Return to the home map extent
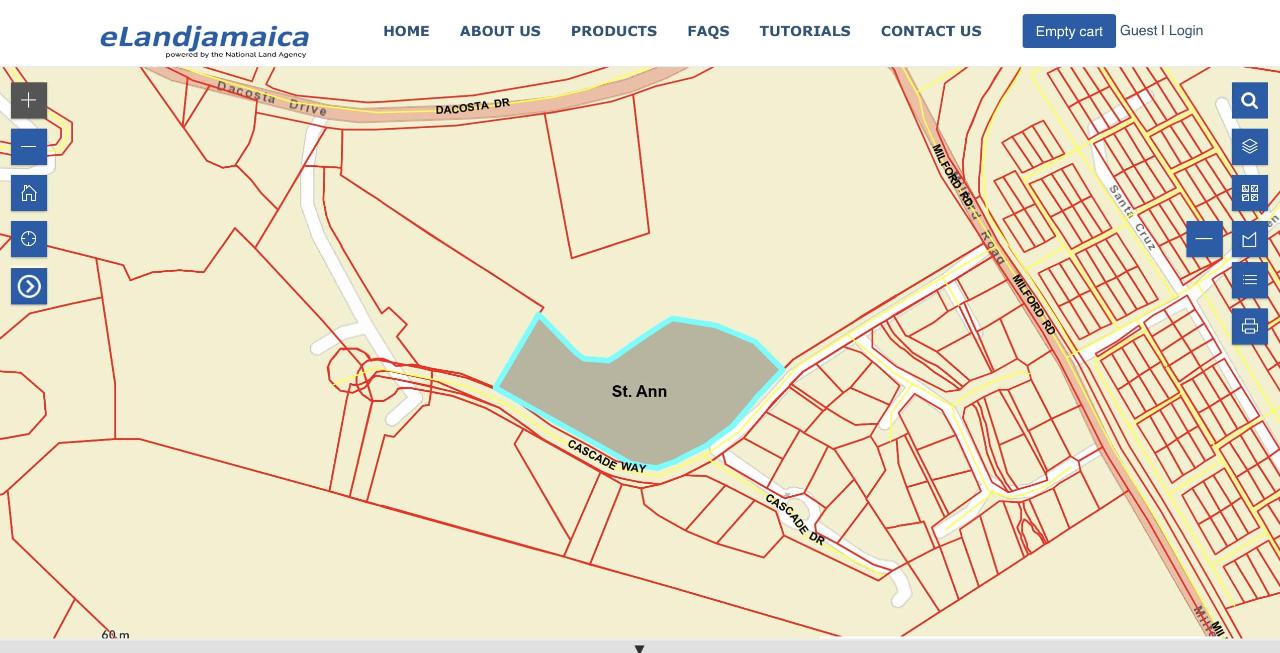1280x653 pixels. (x=28, y=193)
